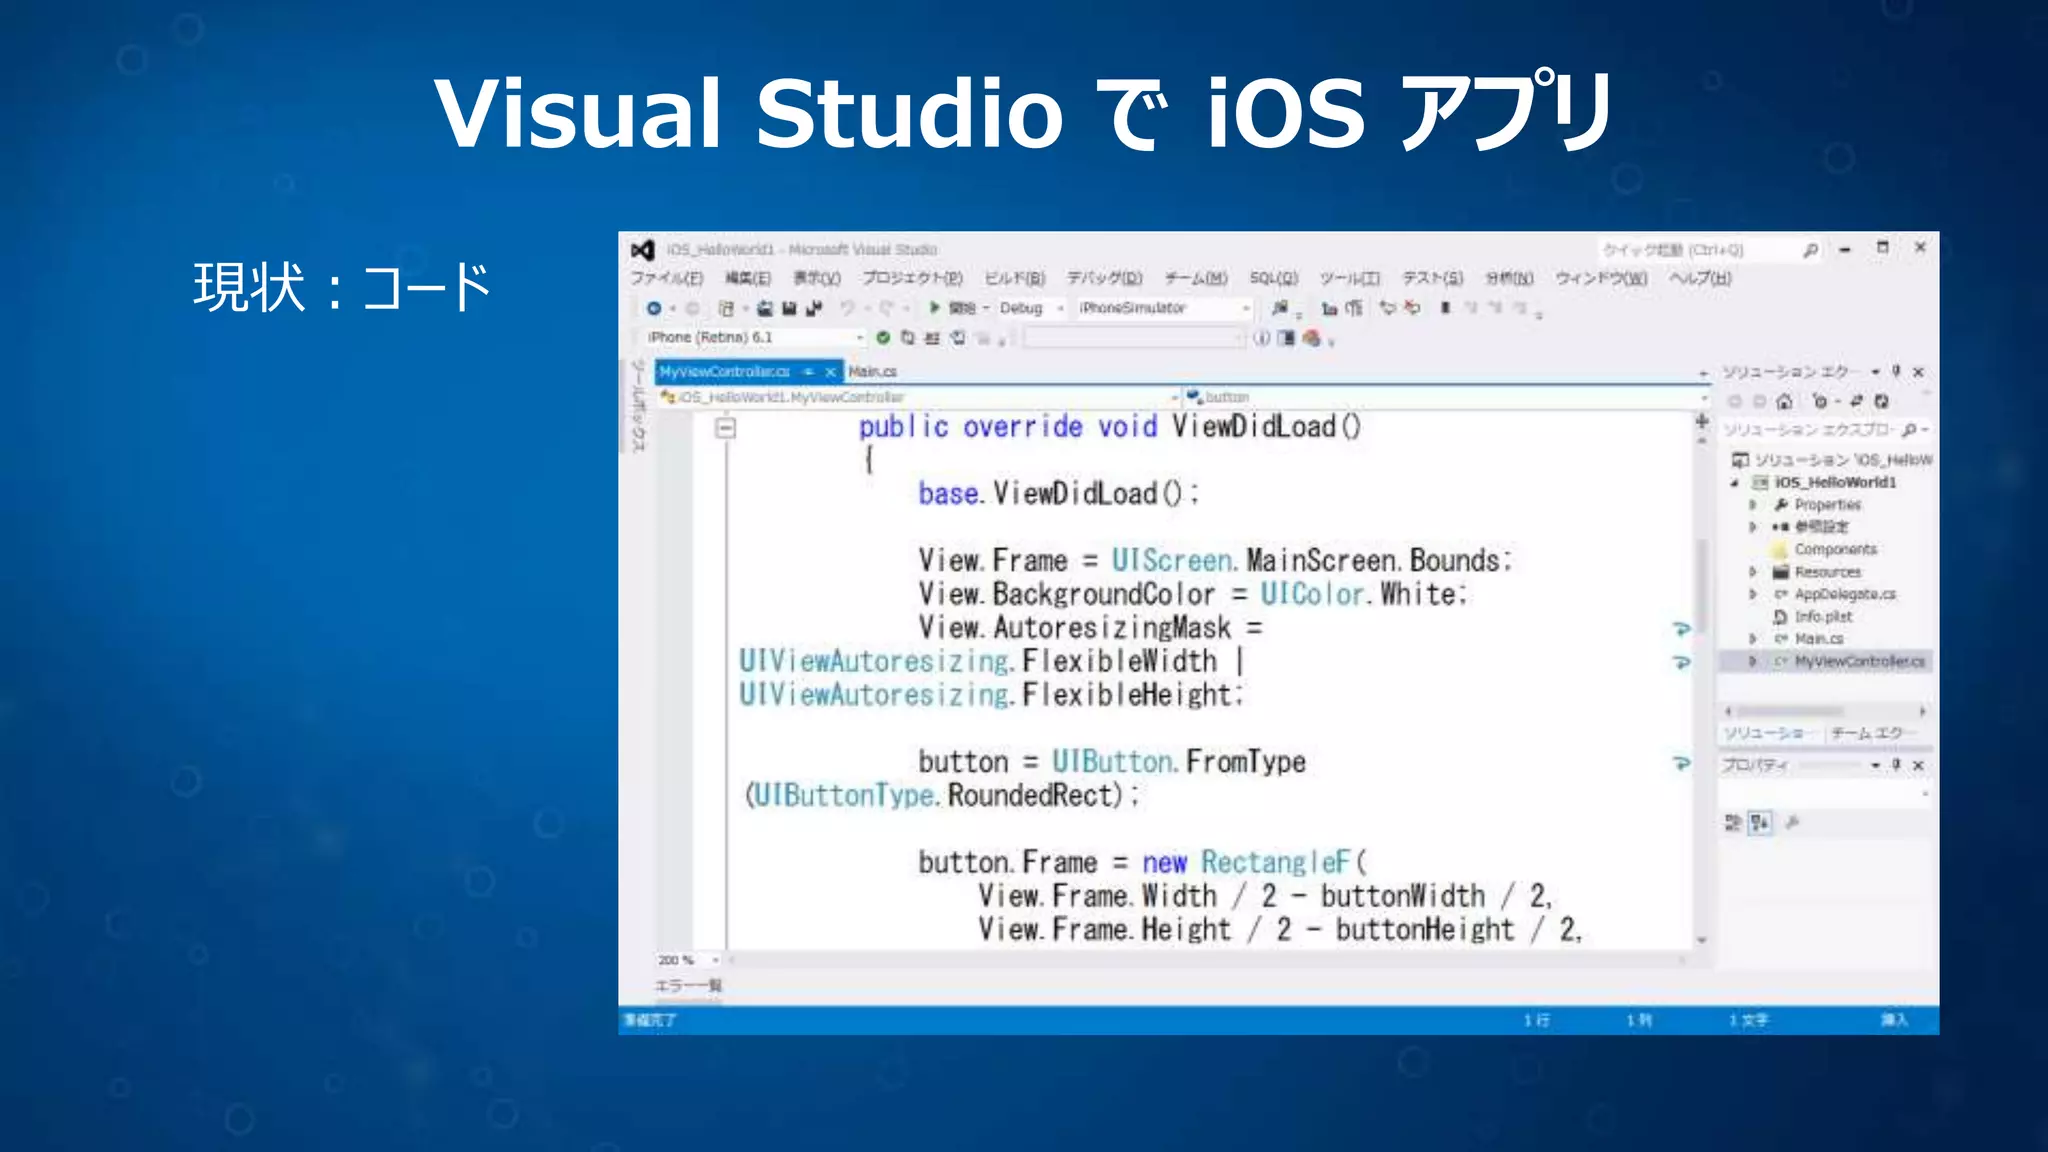Click the 開始 start button label
Screen dimensions: 2048x1152
(961, 308)
